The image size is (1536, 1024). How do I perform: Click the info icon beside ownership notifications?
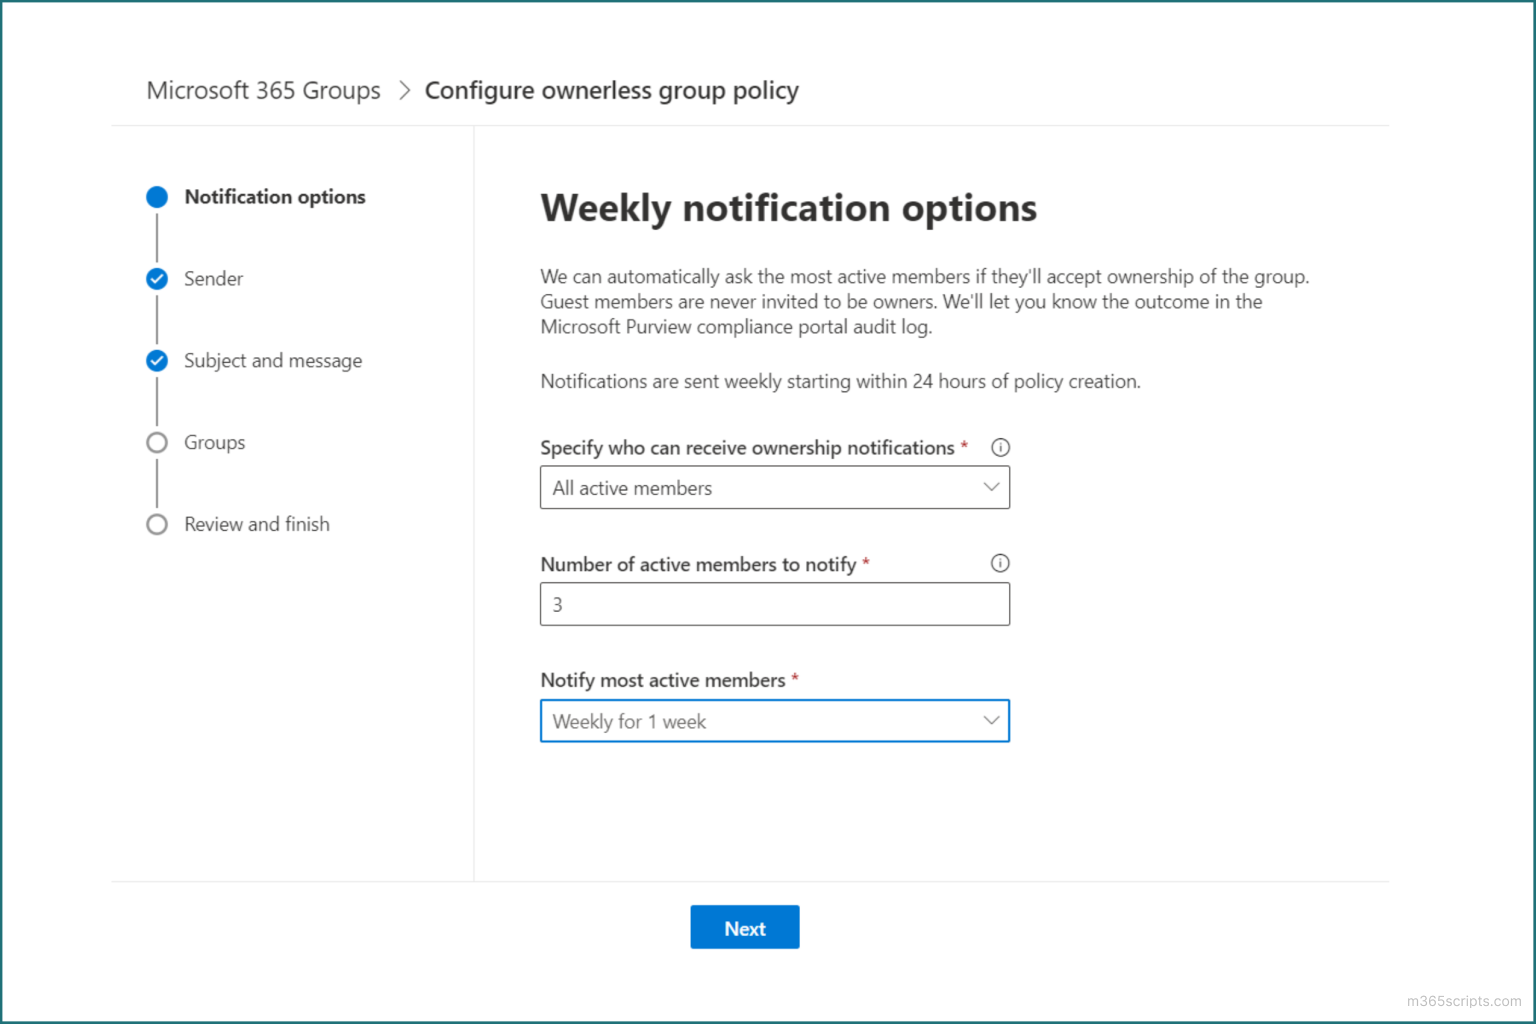point(1000,447)
